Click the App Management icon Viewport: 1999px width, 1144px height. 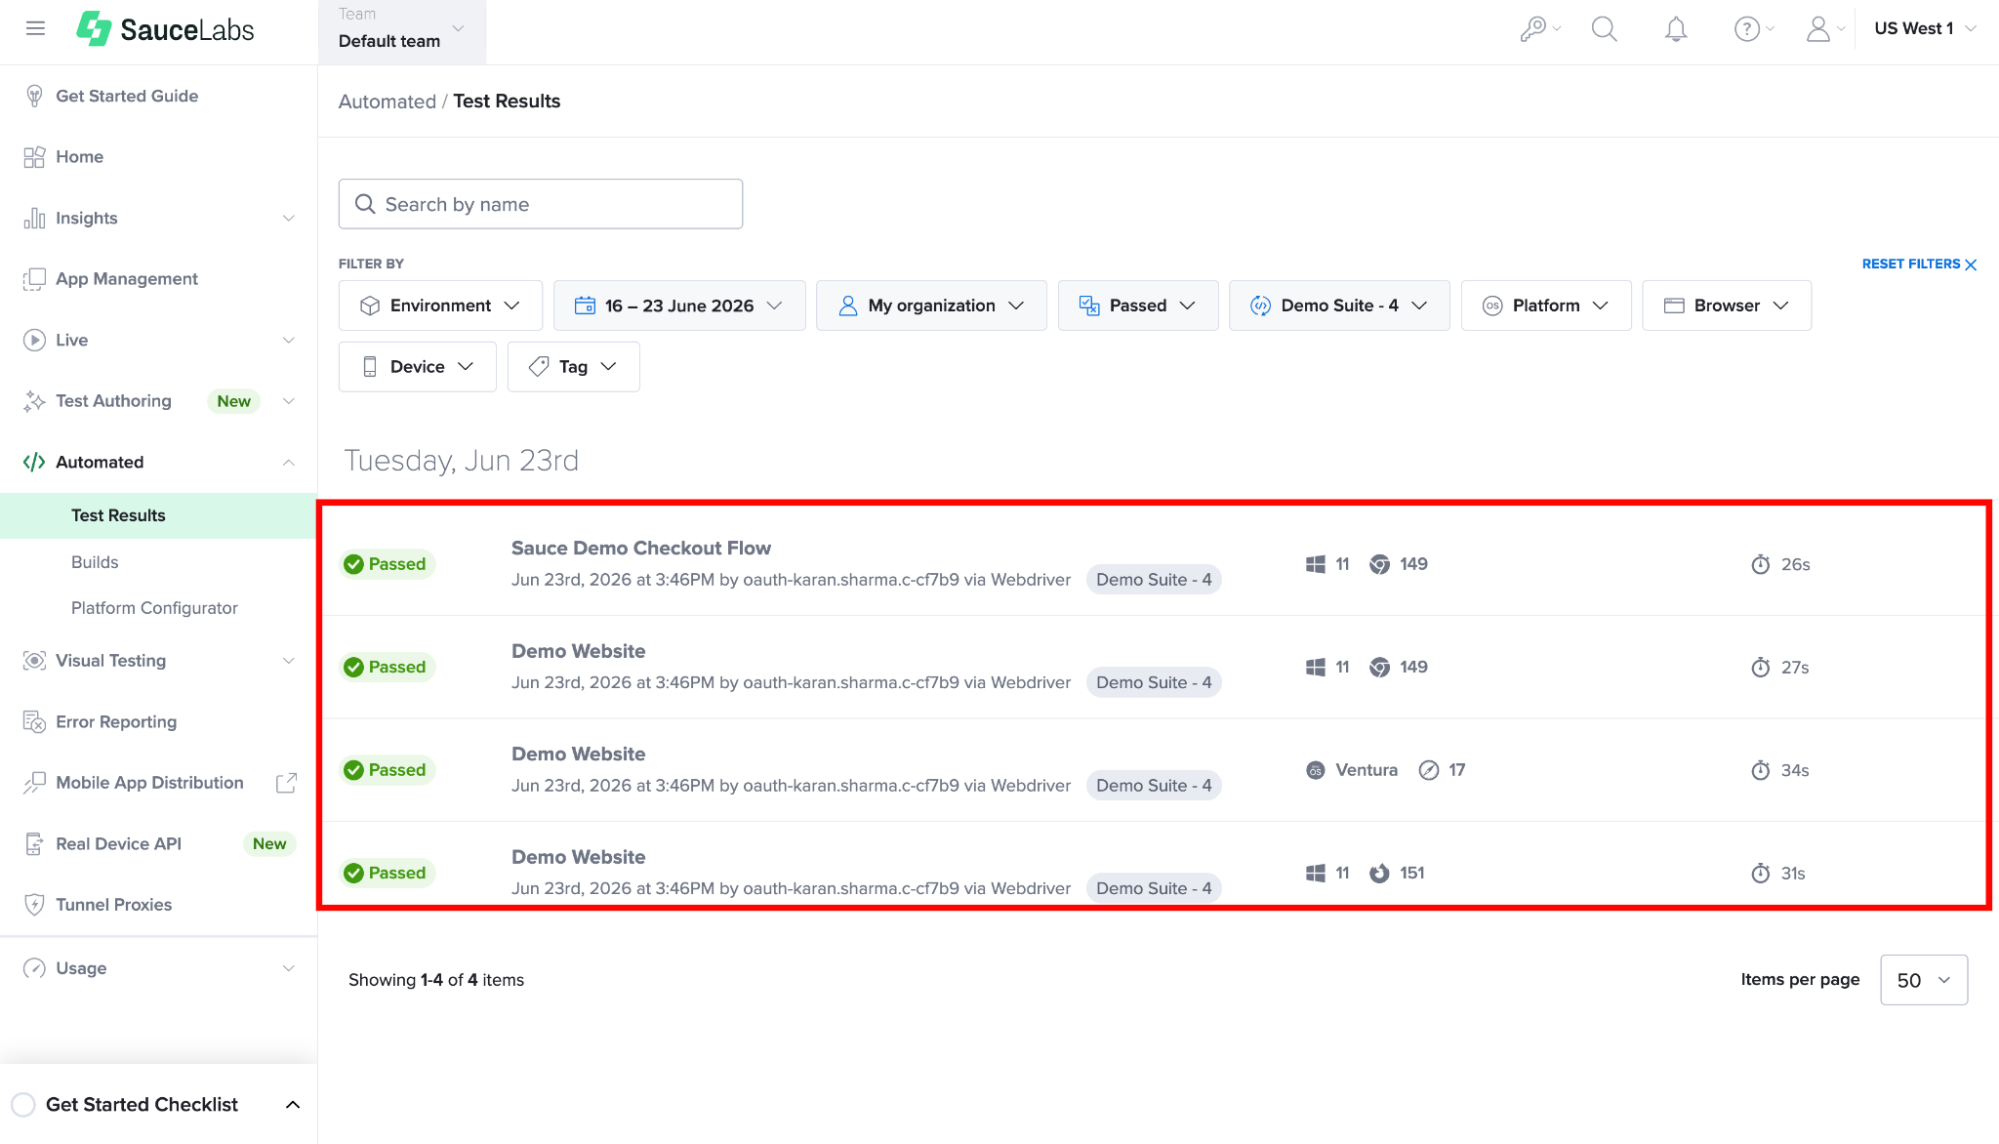coord(34,279)
